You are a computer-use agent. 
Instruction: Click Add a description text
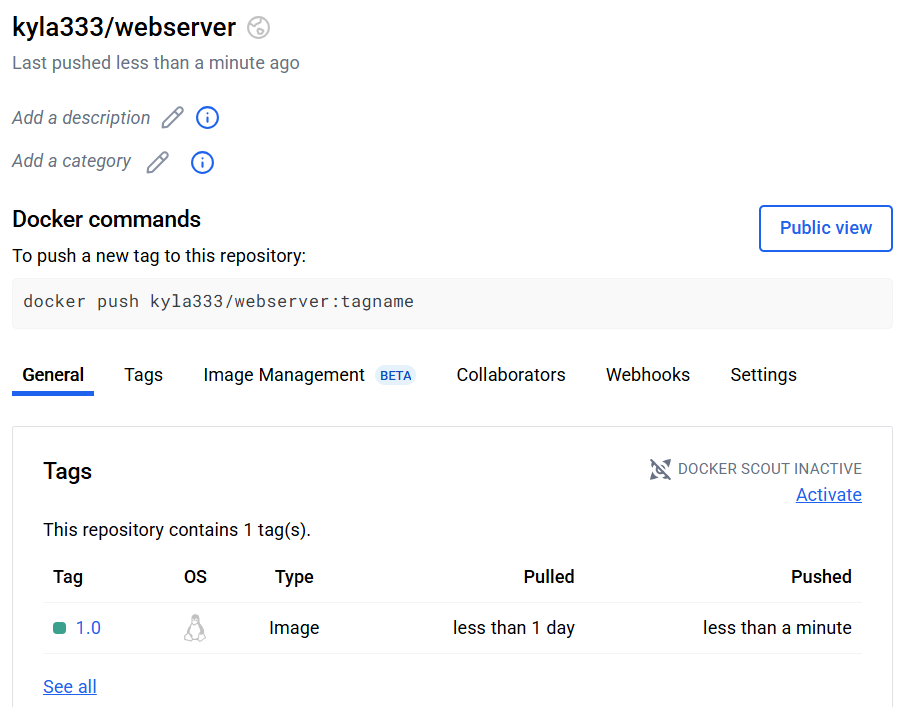click(81, 118)
